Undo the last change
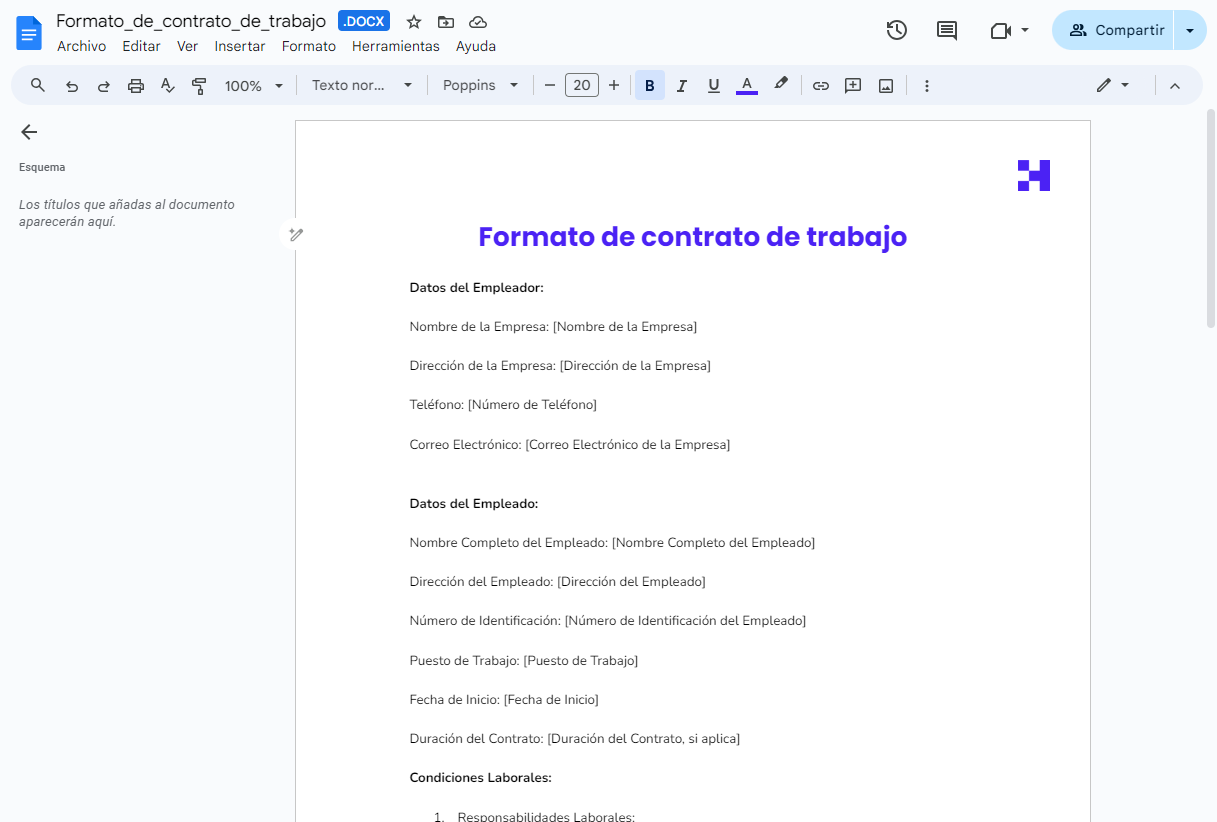 [x=71, y=85]
